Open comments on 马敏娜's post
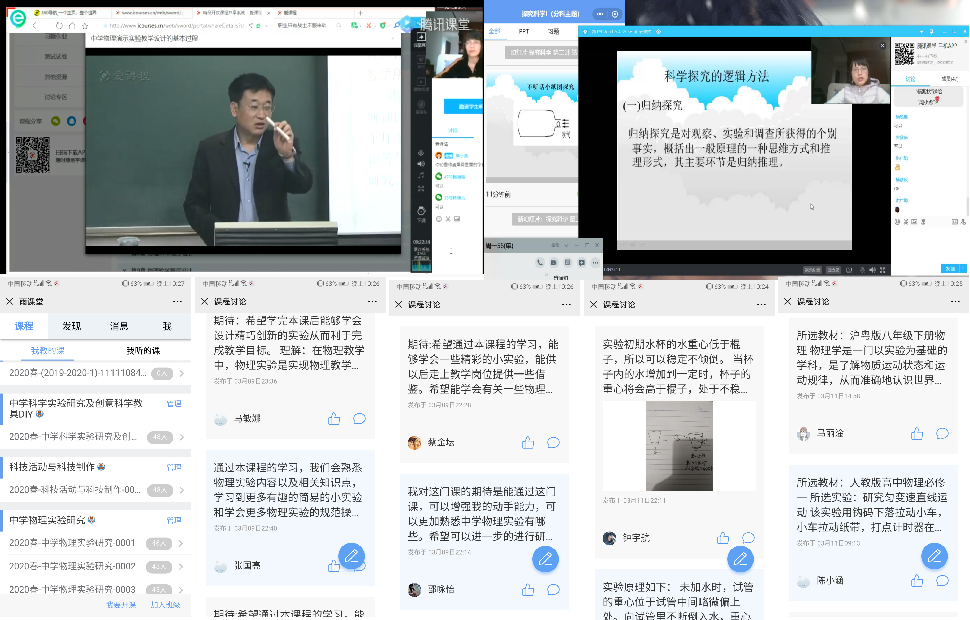The image size is (970, 620). click(359, 419)
